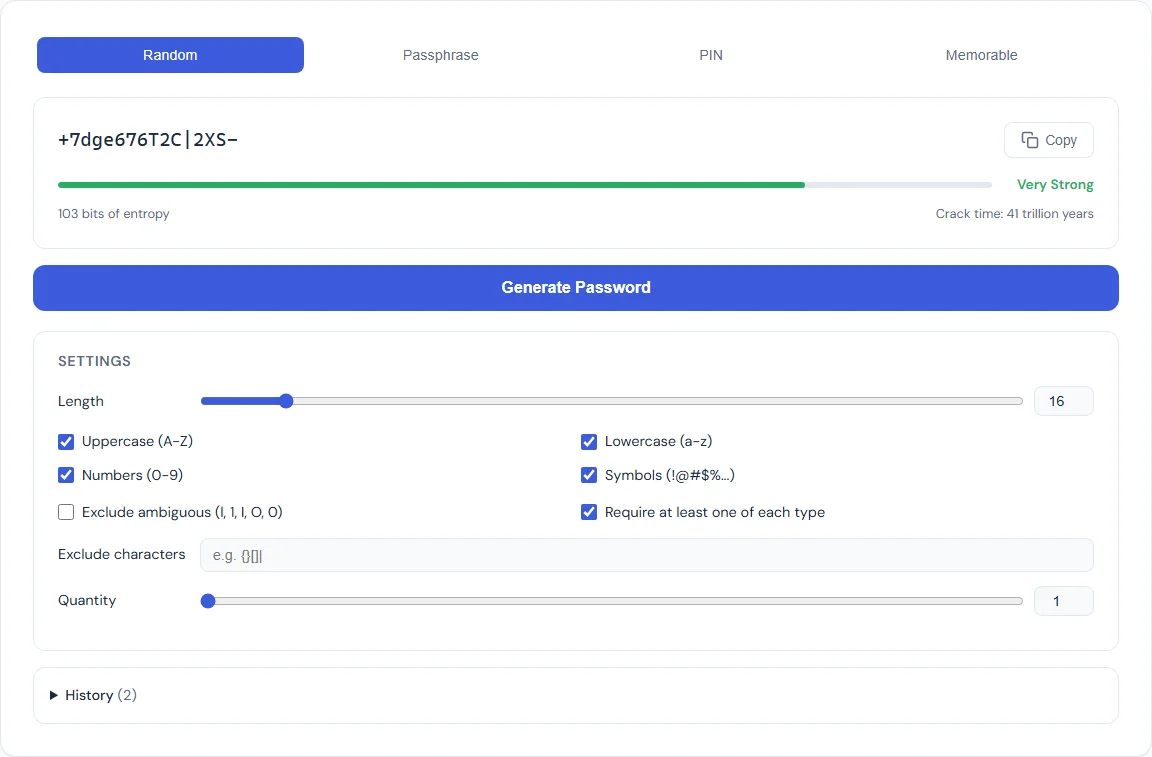Screen dimensions: 1152x757
Task: Click Generate Password
Action: tap(576, 287)
